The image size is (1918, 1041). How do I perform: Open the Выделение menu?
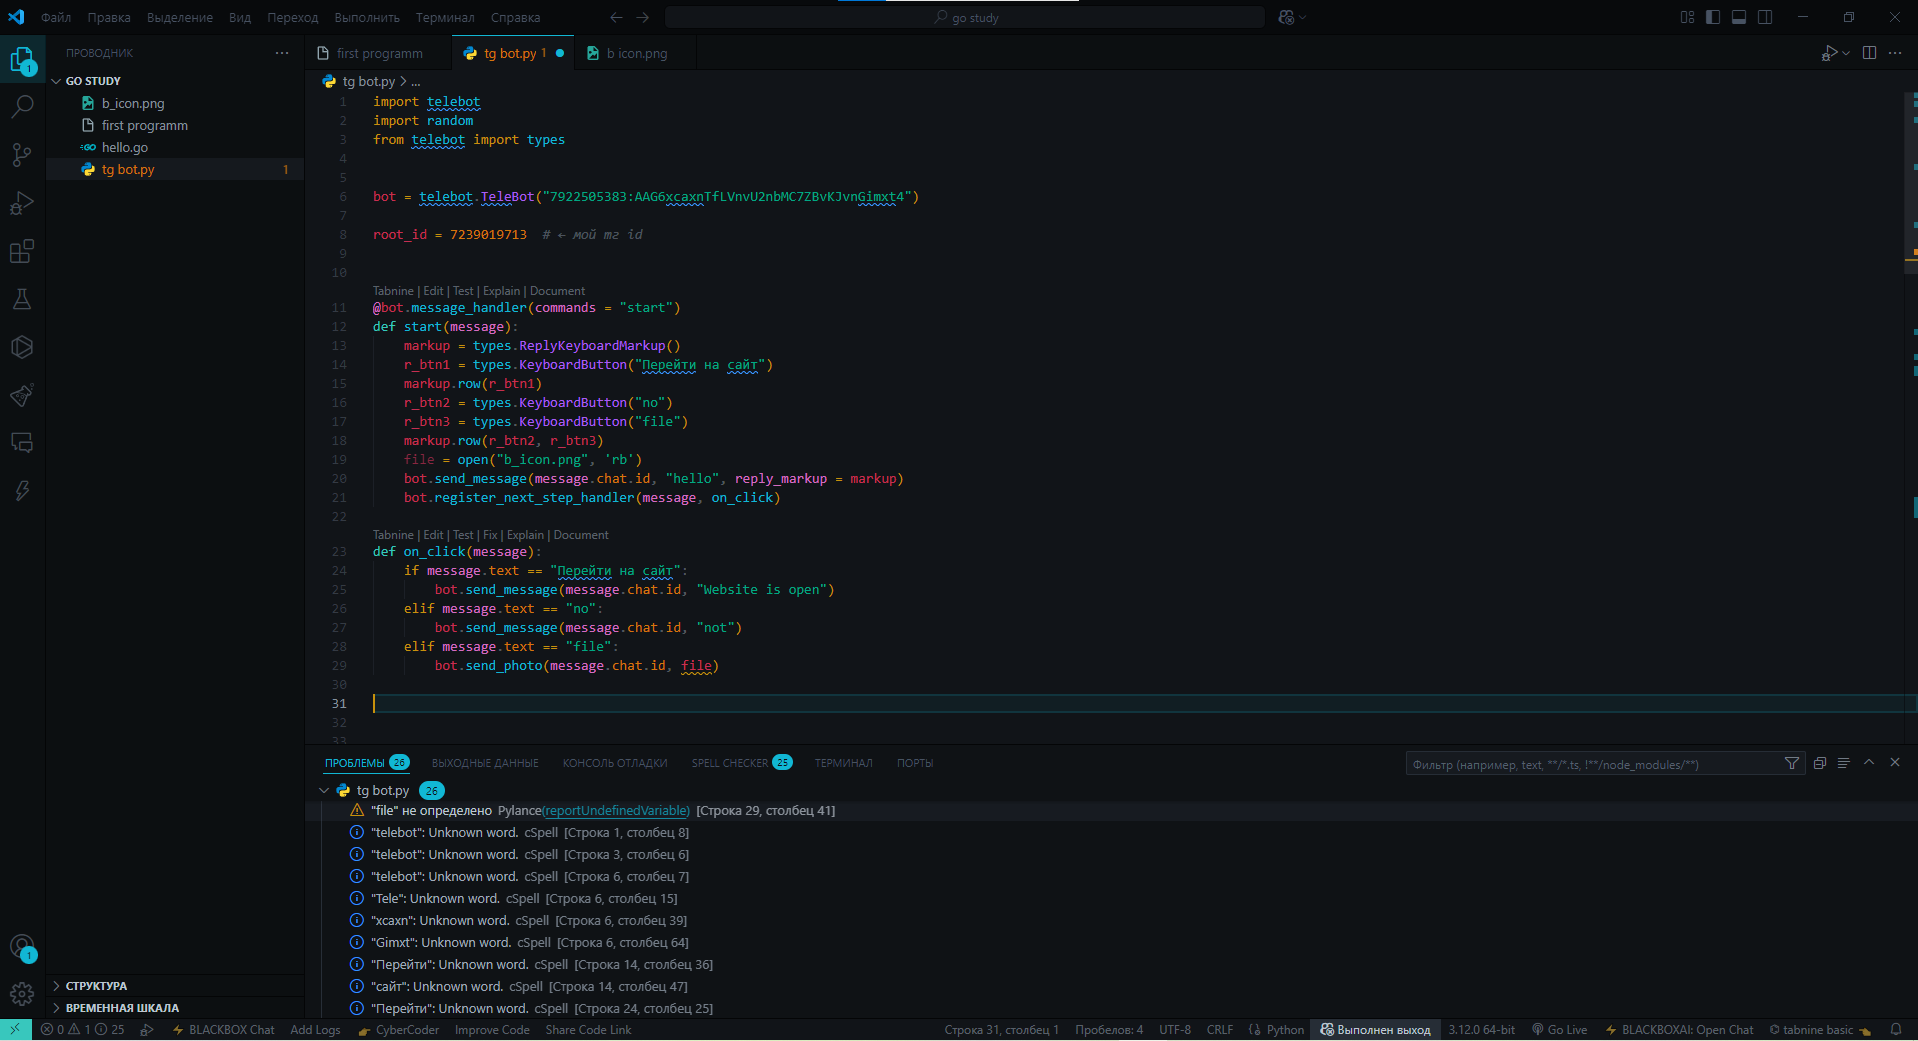tap(180, 17)
